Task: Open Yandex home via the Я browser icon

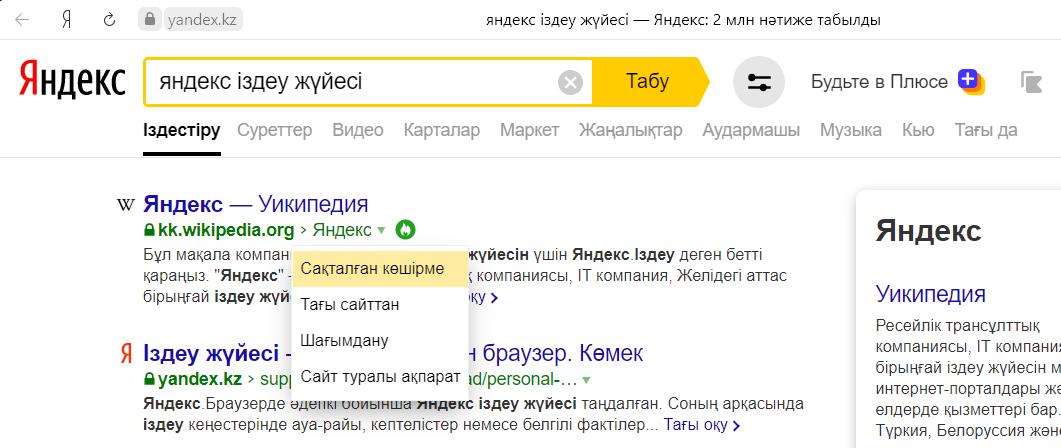Action: point(66,20)
